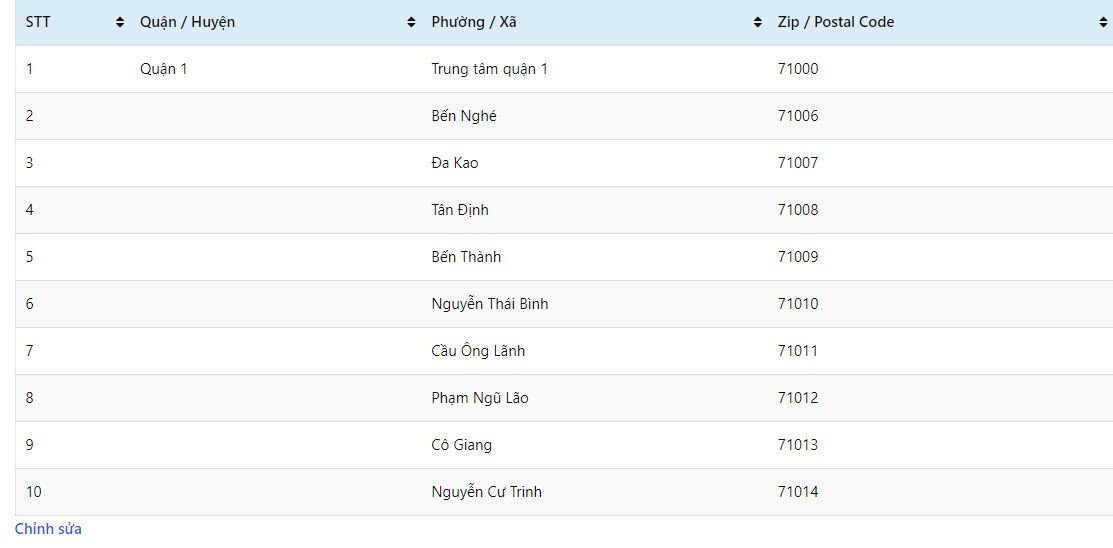Select the Phạm Ngũ Lão row
This screenshot has height=548, width=1113.
point(564,398)
